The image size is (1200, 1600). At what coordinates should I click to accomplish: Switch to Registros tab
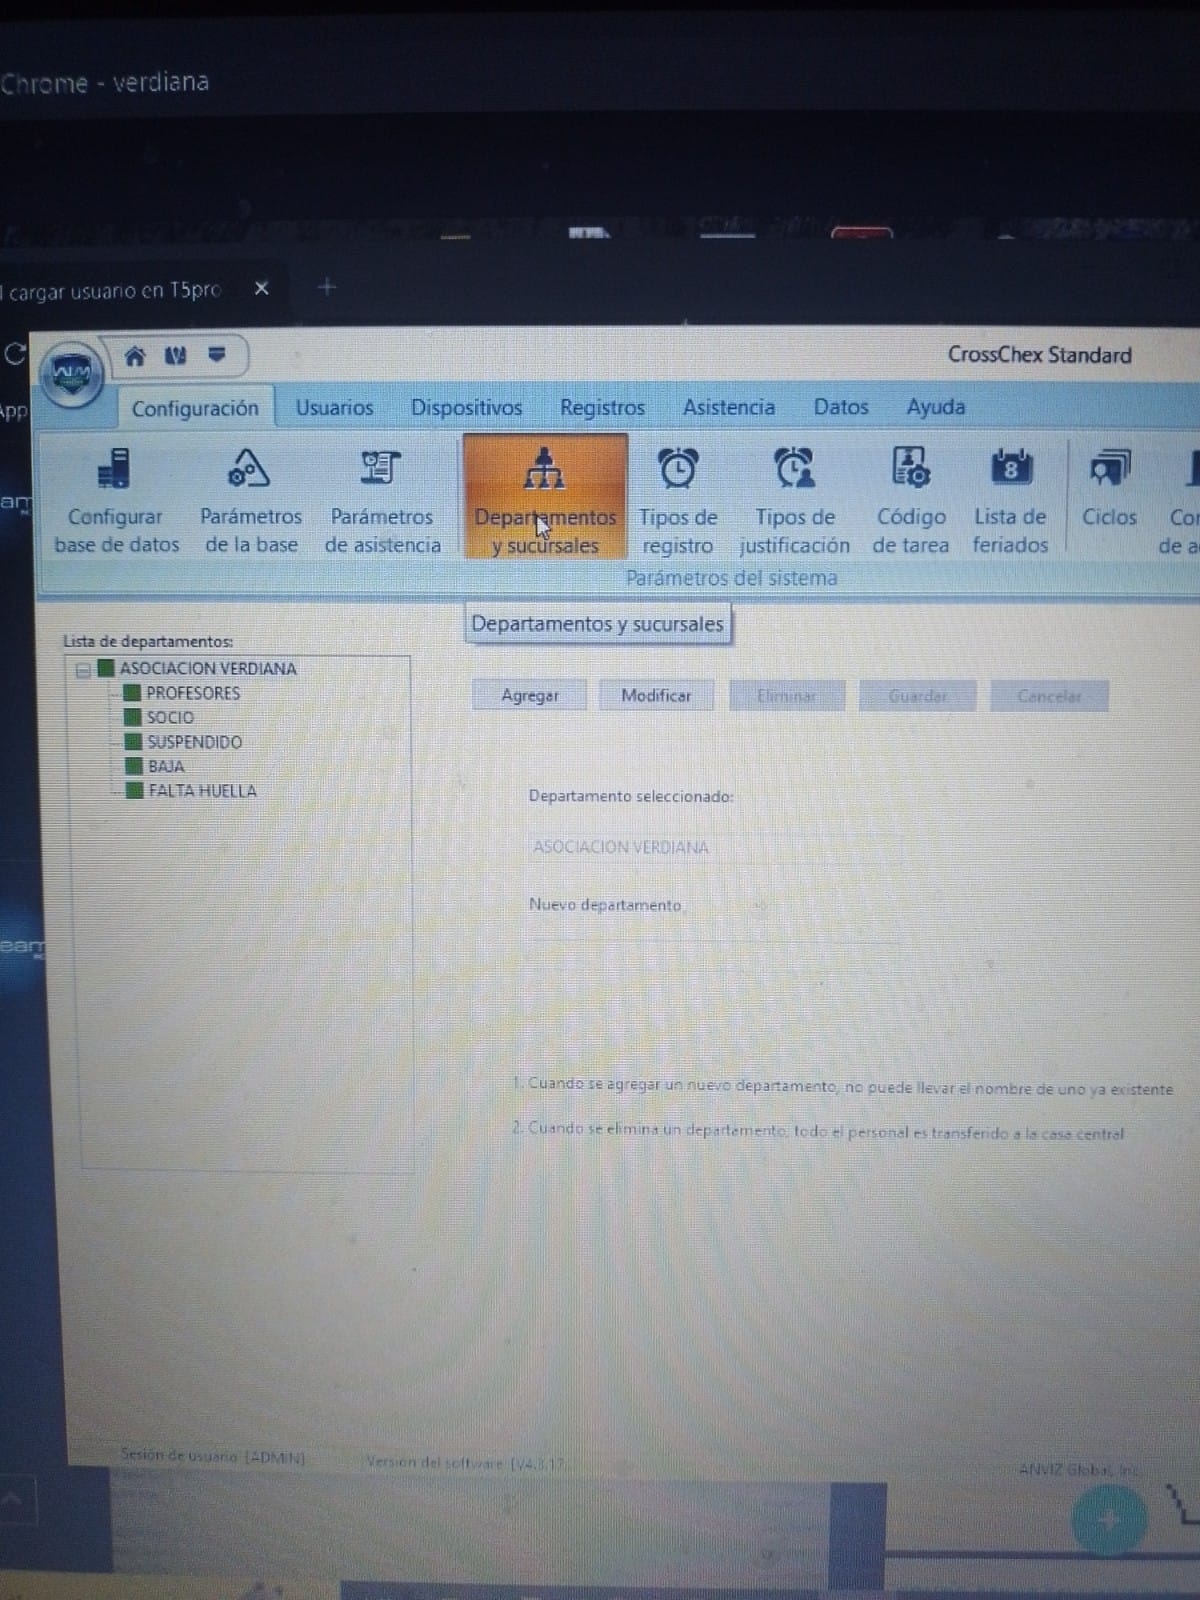pos(602,408)
